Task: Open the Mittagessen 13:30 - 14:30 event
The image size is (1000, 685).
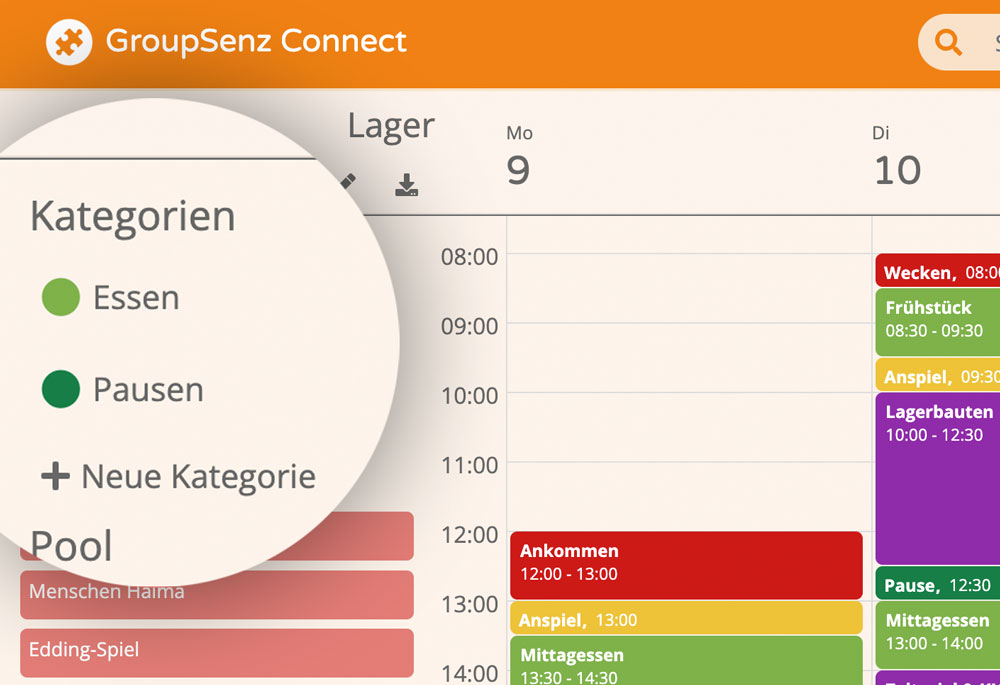Action: pos(686,661)
